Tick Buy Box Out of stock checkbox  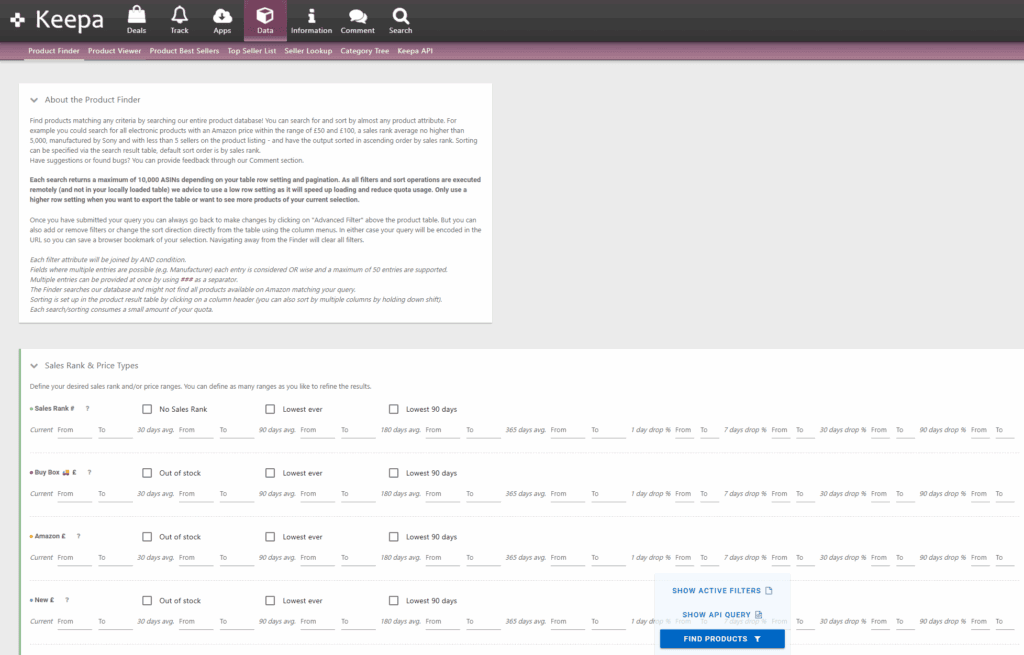click(x=147, y=473)
